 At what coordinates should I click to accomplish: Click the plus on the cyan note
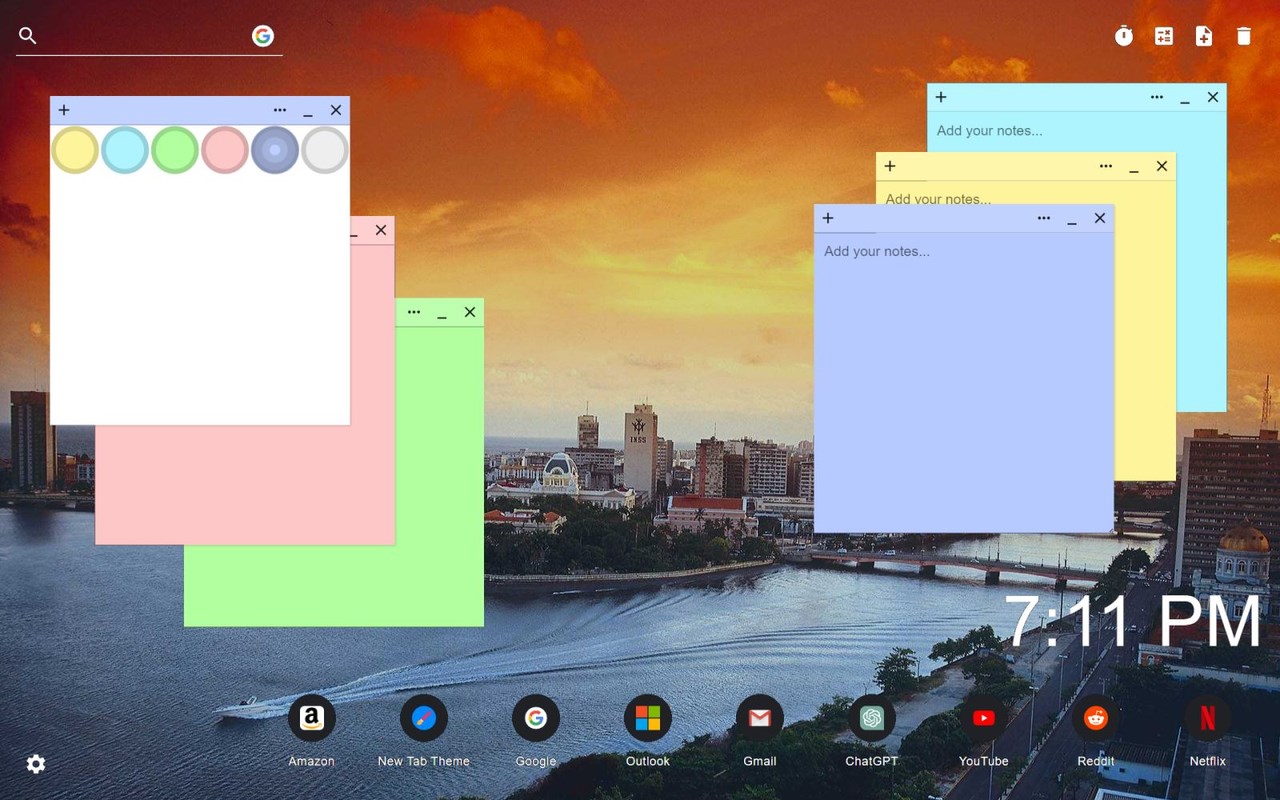(x=941, y=97)
